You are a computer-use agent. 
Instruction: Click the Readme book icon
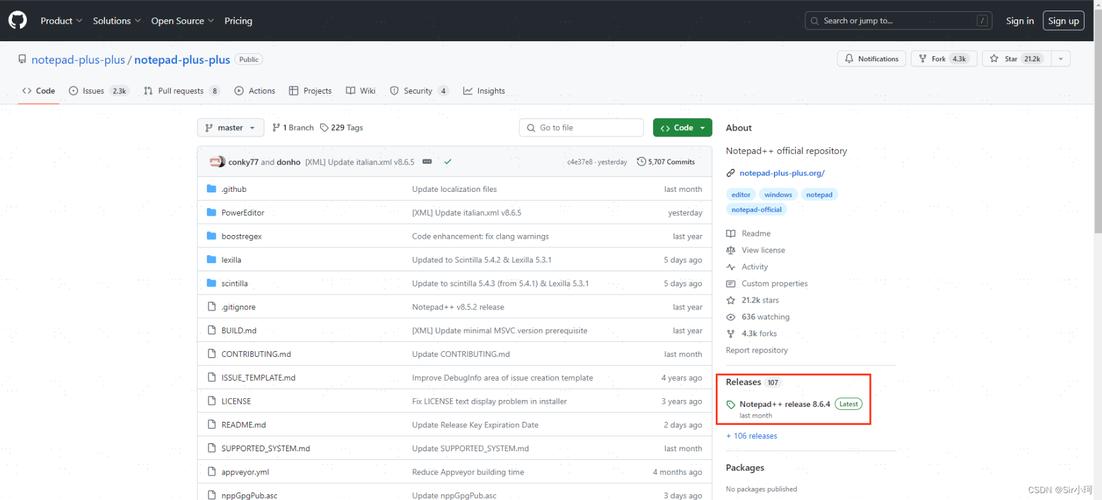[731, 233]
